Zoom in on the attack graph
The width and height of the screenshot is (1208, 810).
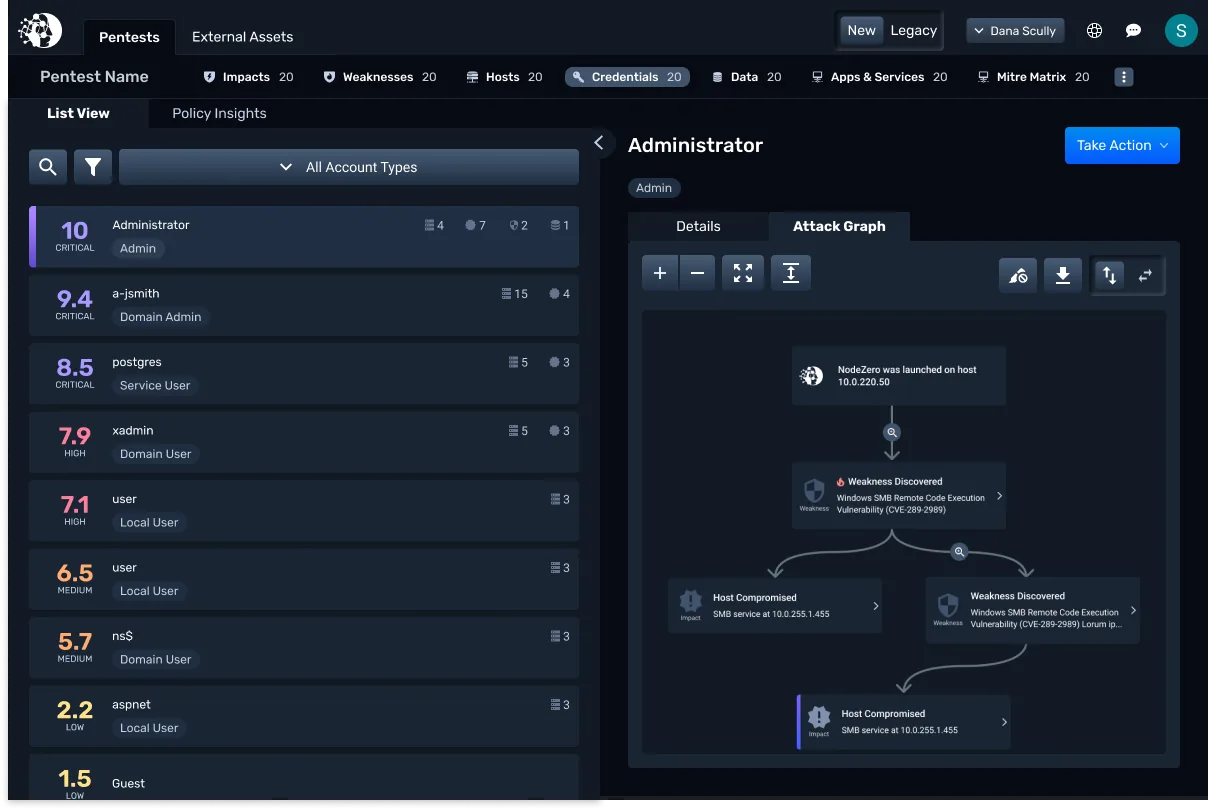pos(660,273)
